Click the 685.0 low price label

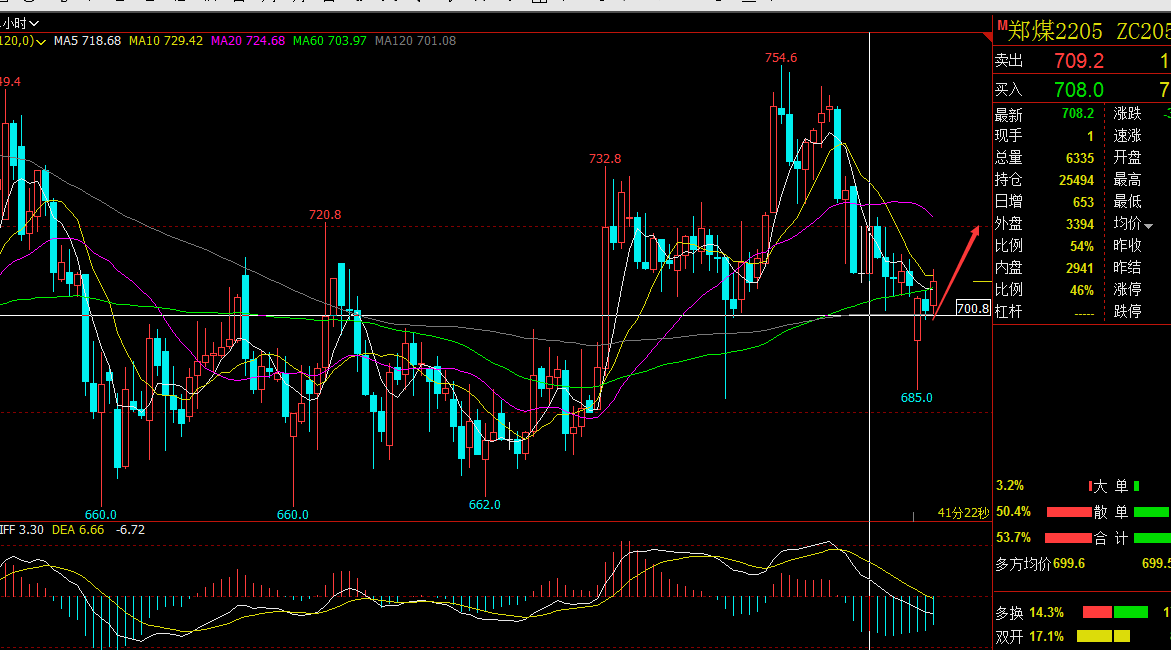tap(916, 397)
